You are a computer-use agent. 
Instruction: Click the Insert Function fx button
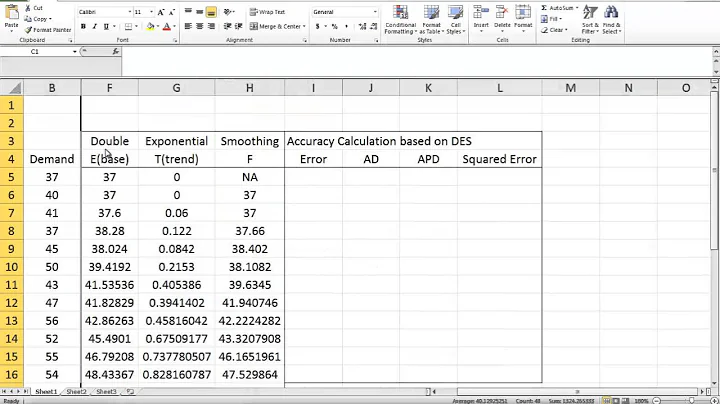point(115,52)
